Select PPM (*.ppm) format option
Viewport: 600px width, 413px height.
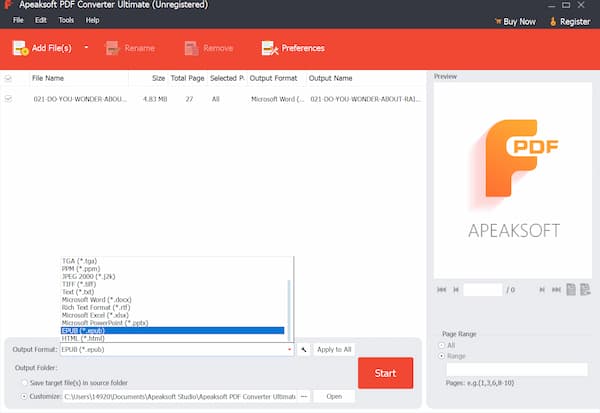coord(173,269)
